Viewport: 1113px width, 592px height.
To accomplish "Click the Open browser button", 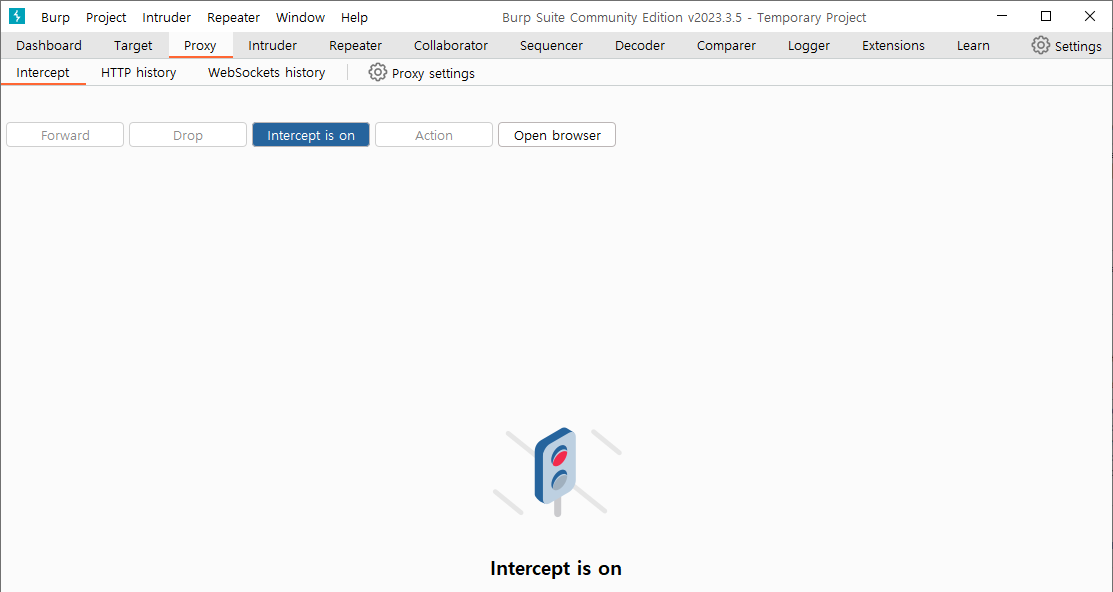I will click(x=557, y=135).
